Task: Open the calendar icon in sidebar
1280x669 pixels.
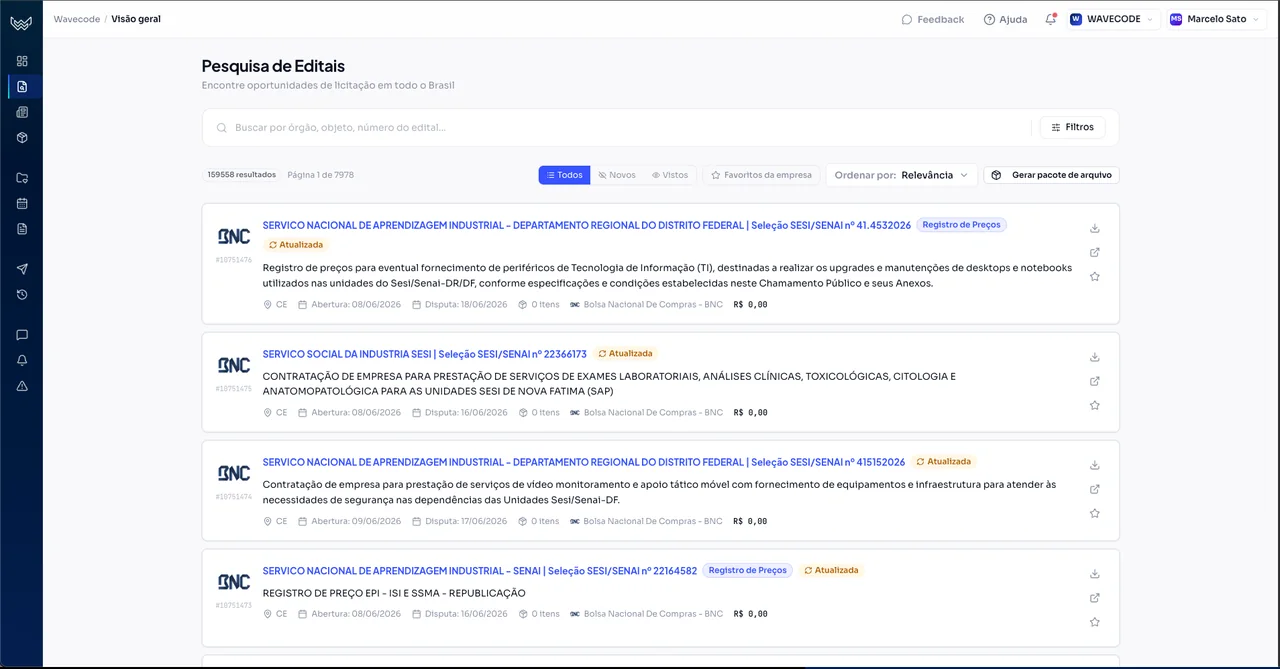Action: 22,203
